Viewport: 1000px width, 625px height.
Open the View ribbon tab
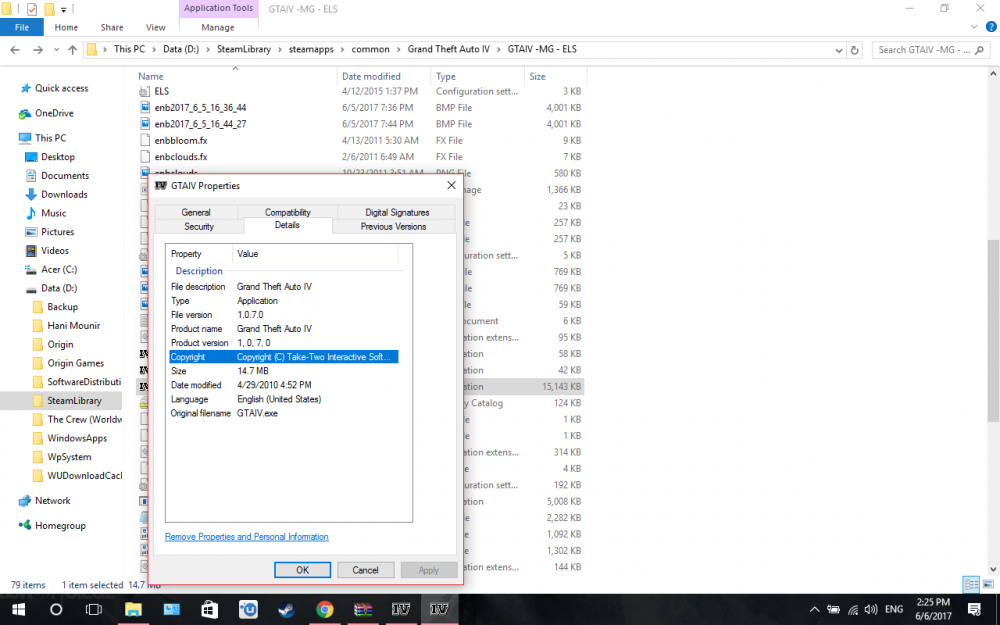pyautogui.click(x=156, y=27)
